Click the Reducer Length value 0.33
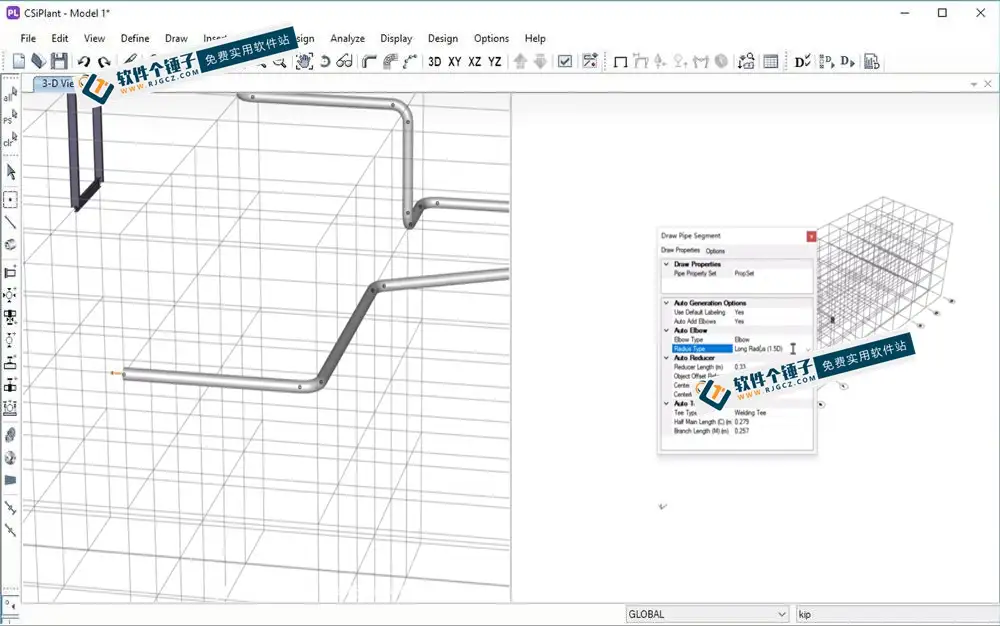1000x626 pixels. click(740, 367)
